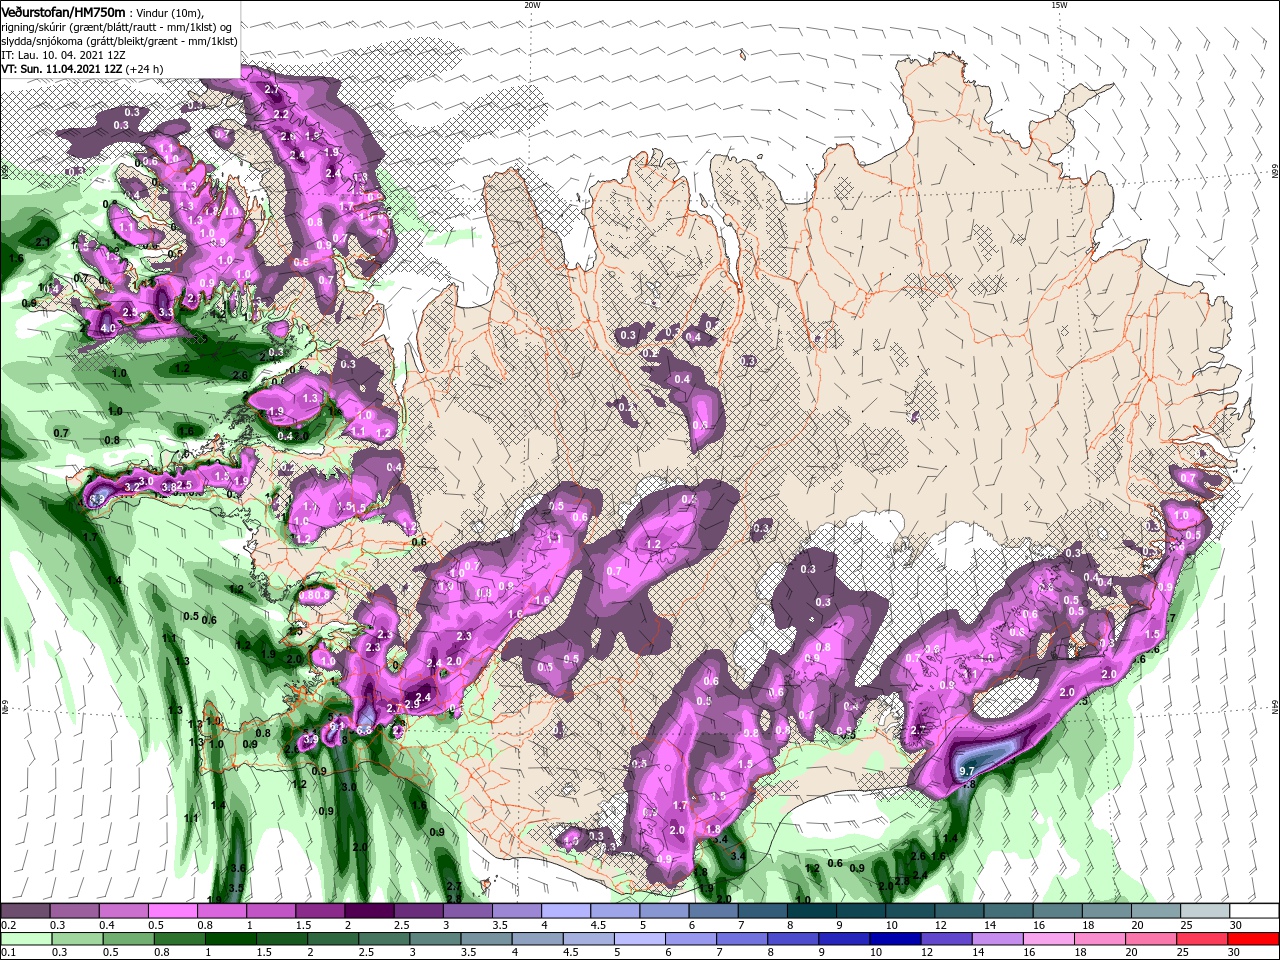Click the 0.1 label on lower legend row
This screenshot has width=1280, height=960.
click(8, 952)
